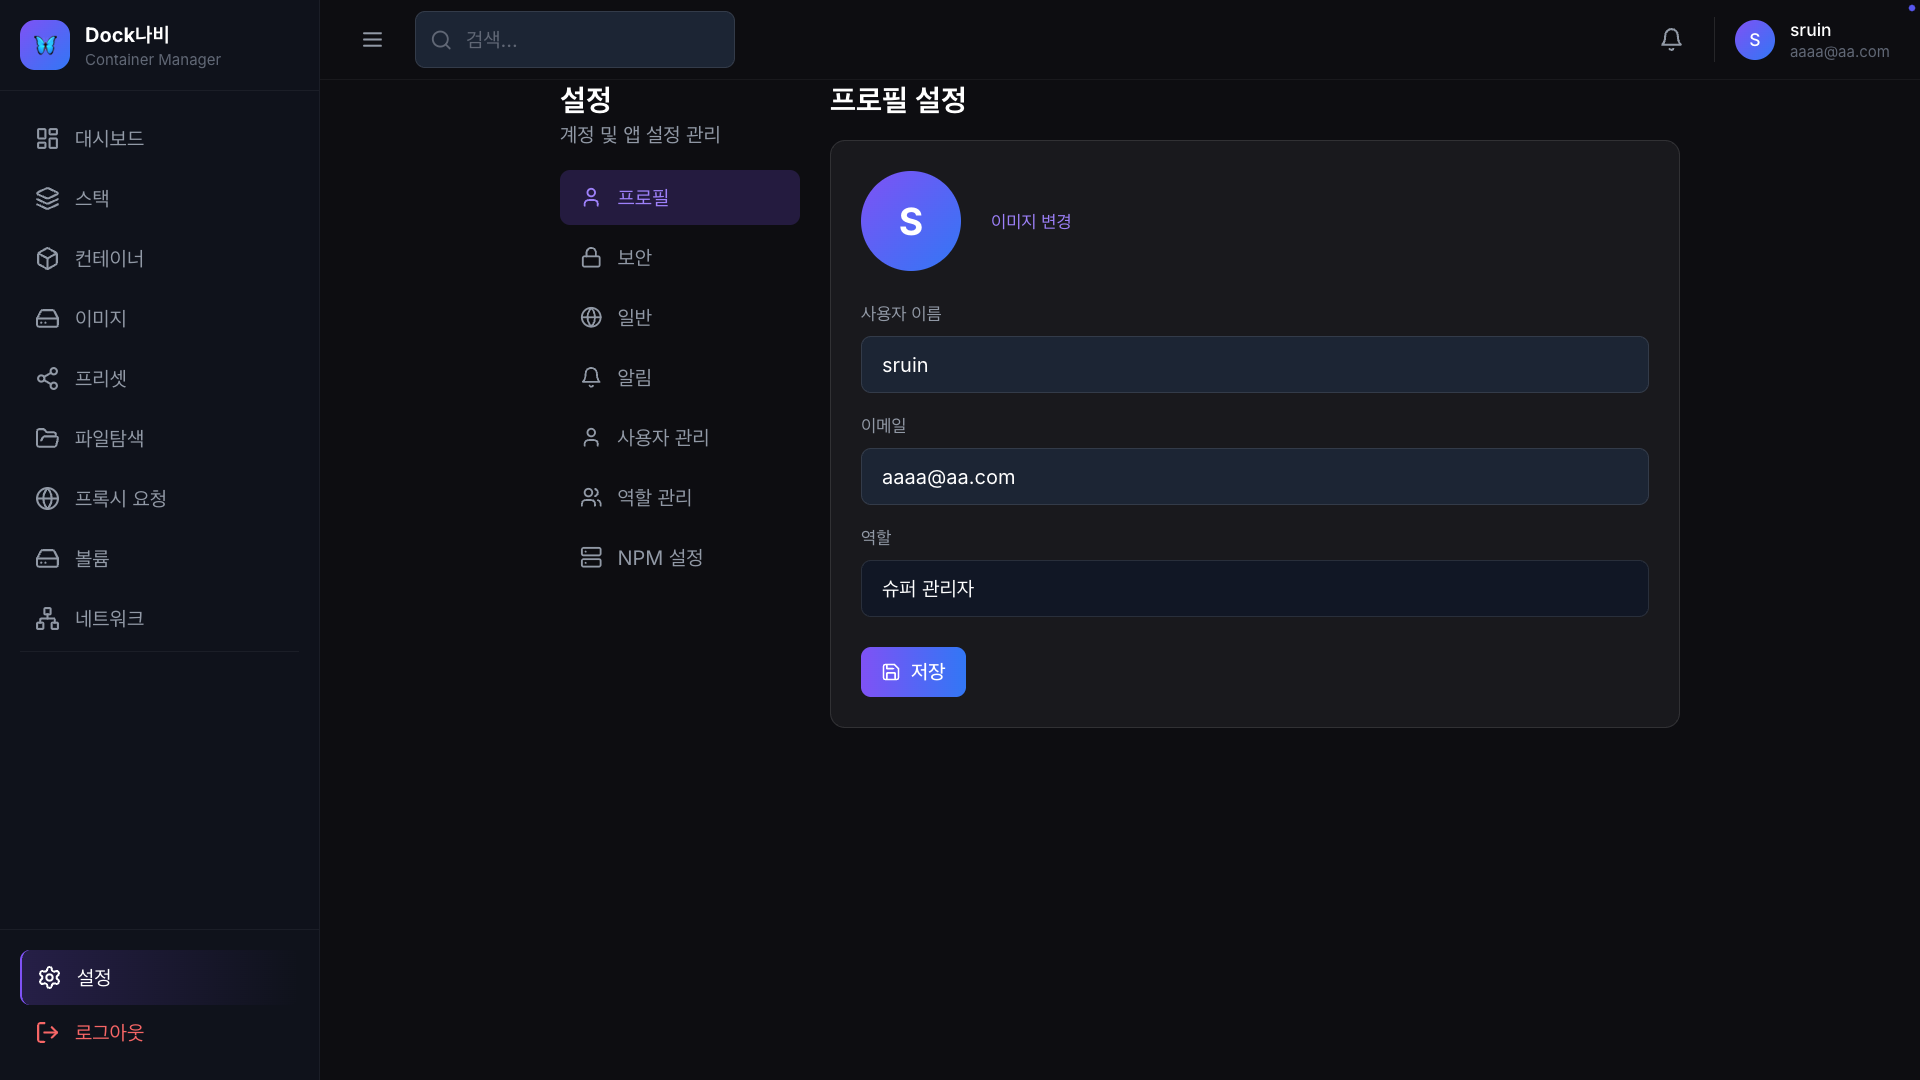Open the 알림 (Notifications) settings tab
The width and height of the screenshot is (1920, 1080).
(x=633, y=377)
